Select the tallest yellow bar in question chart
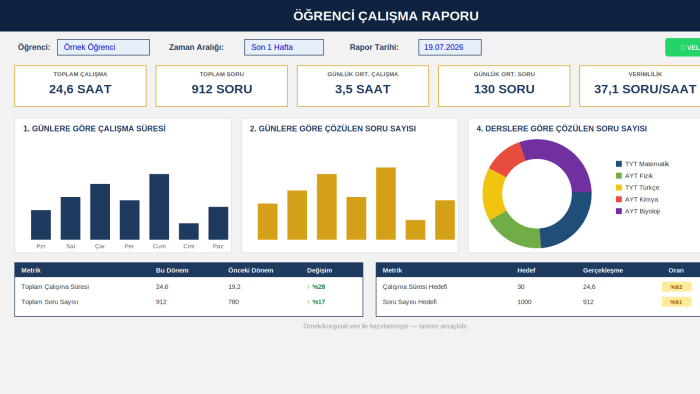 pyautogui.click(x=386, y=203)
